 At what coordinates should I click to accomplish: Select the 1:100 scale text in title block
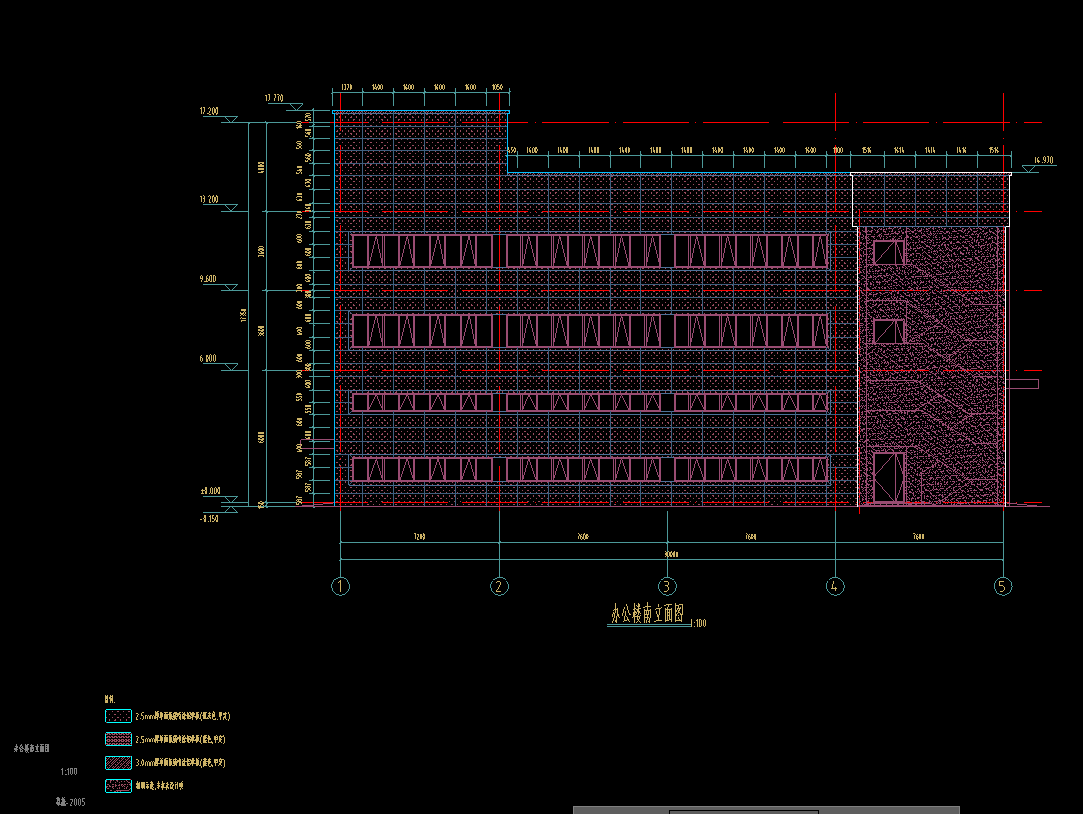[69, 772]
